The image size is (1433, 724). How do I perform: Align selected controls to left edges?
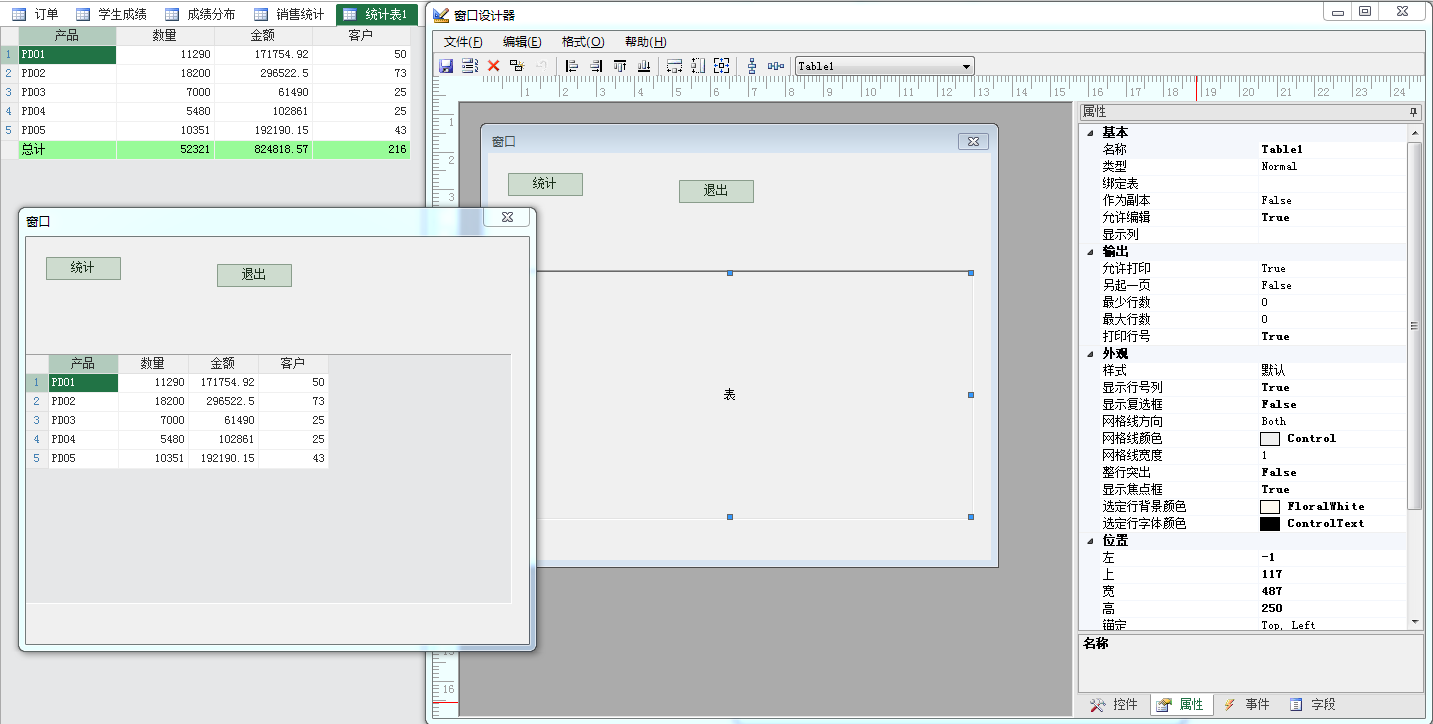(572, 66)
